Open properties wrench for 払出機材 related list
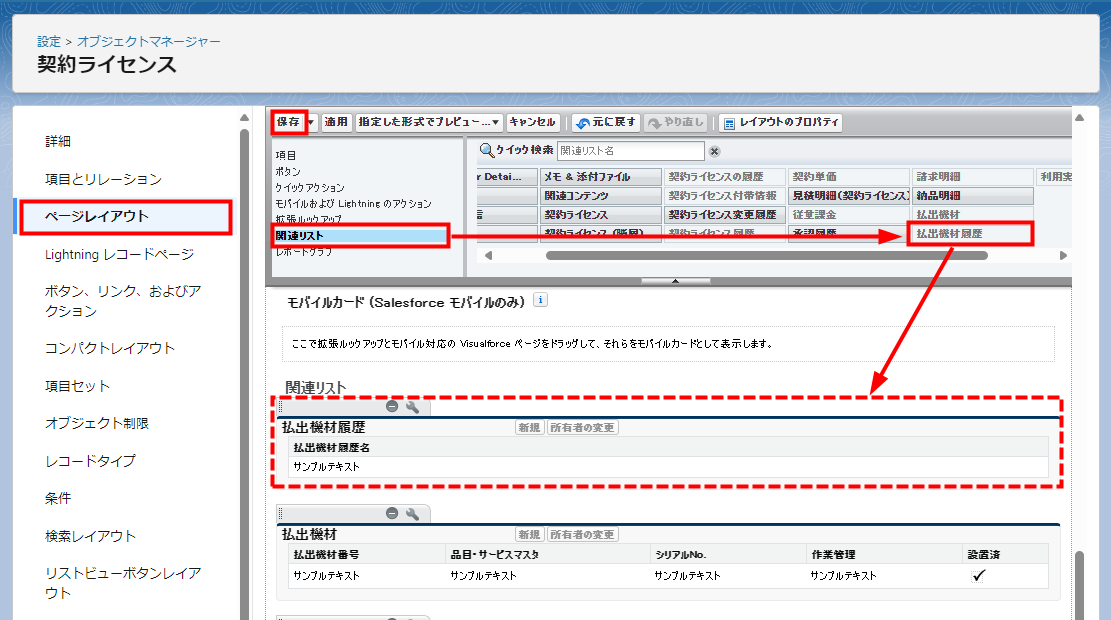The height and width of the screenshot is (620, 1111). click(x=411, y=514)
